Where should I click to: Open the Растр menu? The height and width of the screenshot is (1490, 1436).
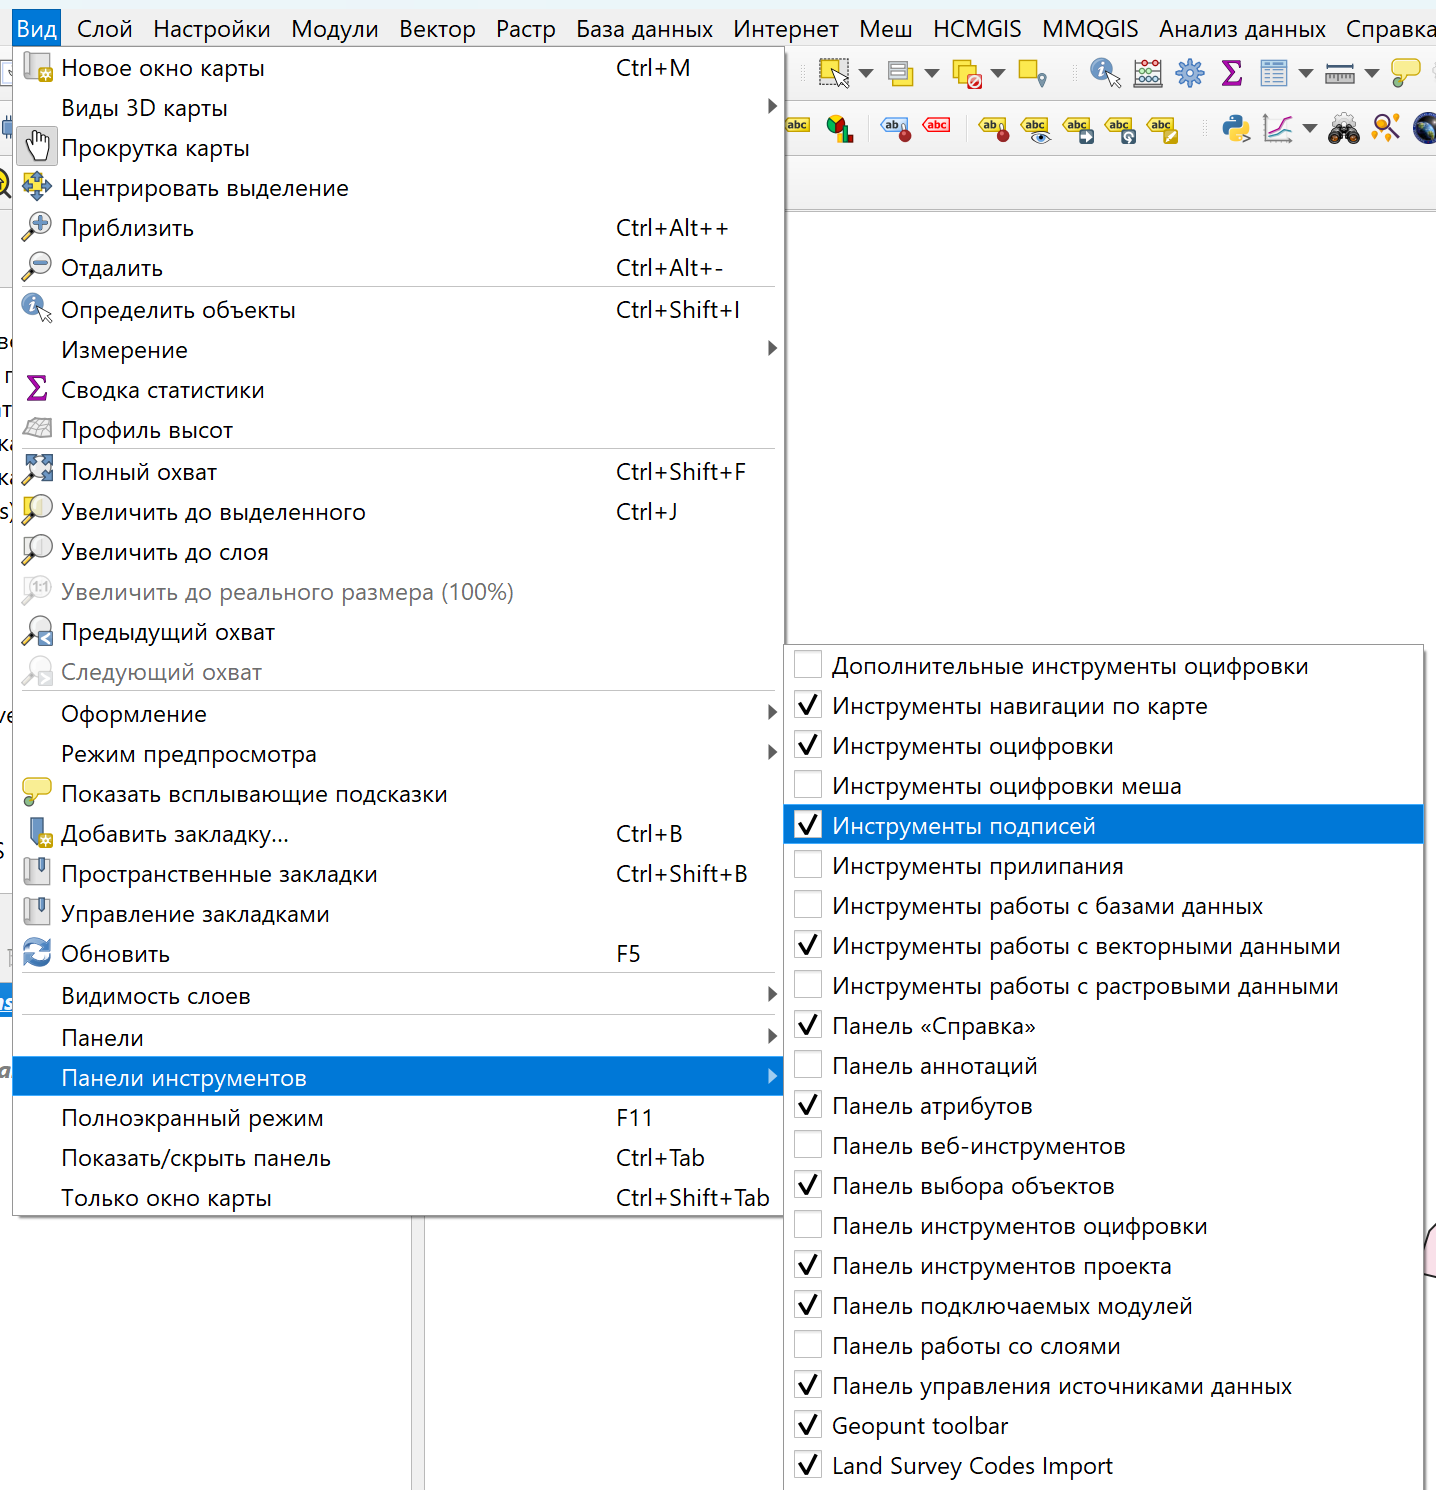pos(526,29)
